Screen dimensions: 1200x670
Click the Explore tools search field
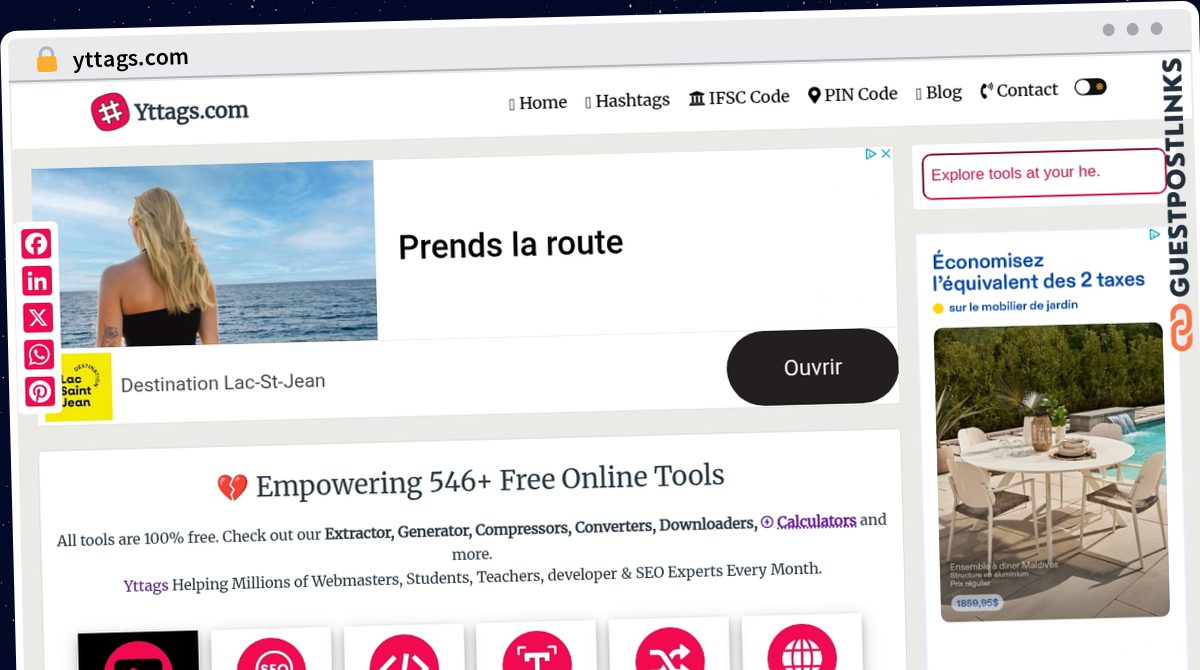pos(1043,174)
